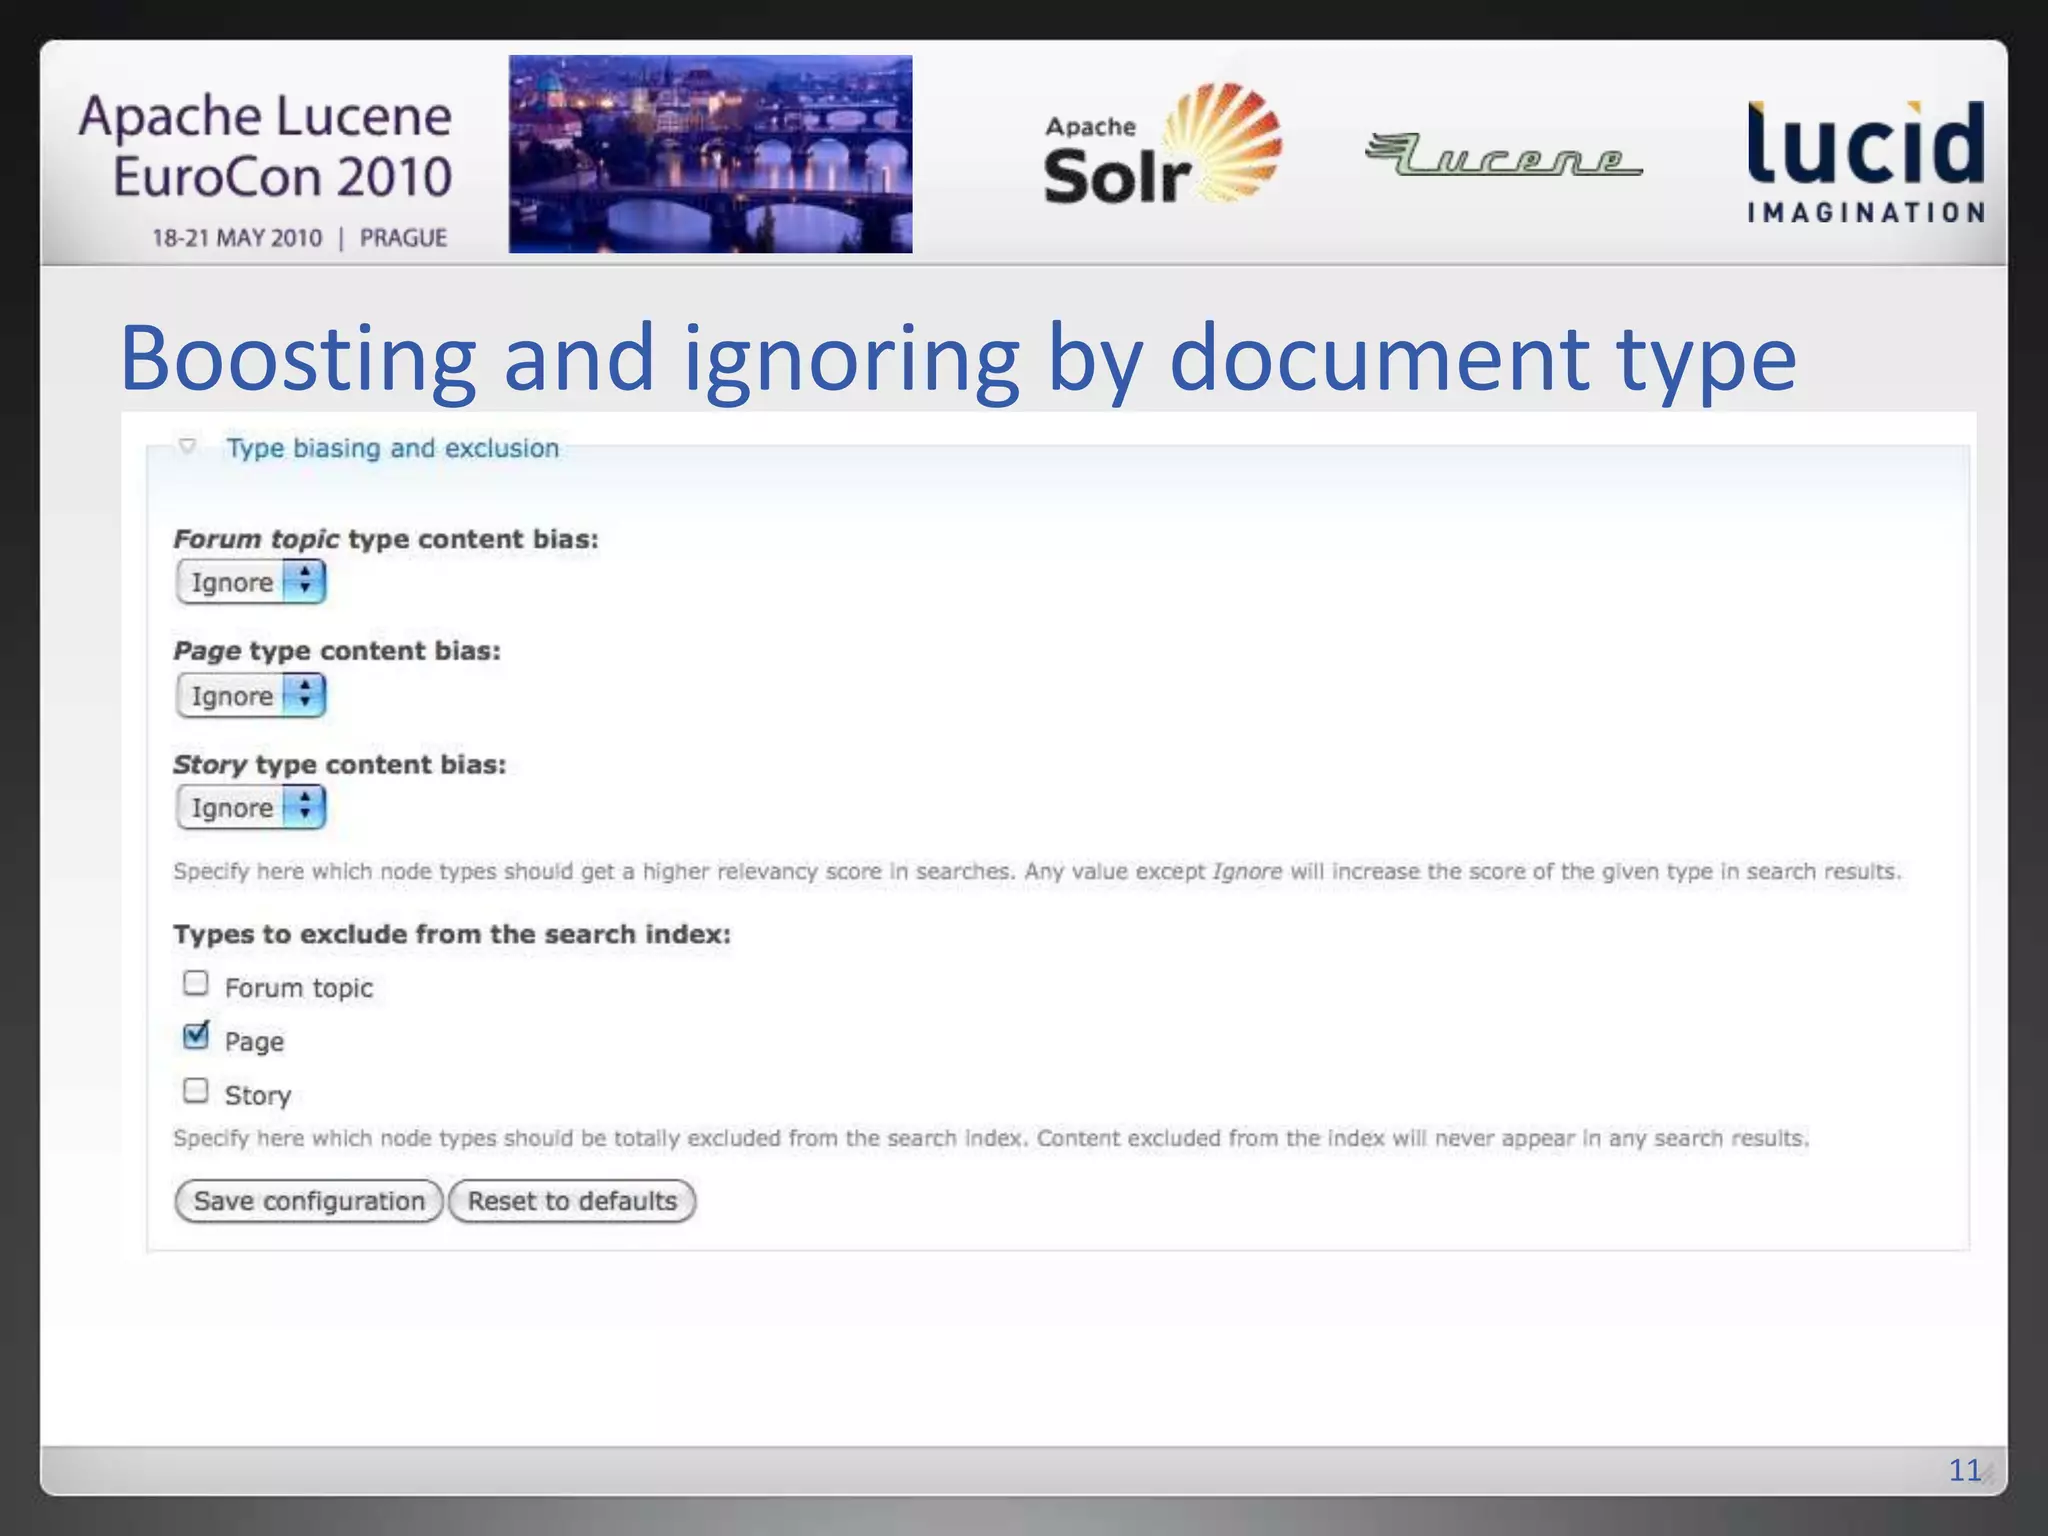The height and width of the screenshot is (1536, 2048).
Task: Click the Forum topic checkbox label text
Action: (299, 988)
